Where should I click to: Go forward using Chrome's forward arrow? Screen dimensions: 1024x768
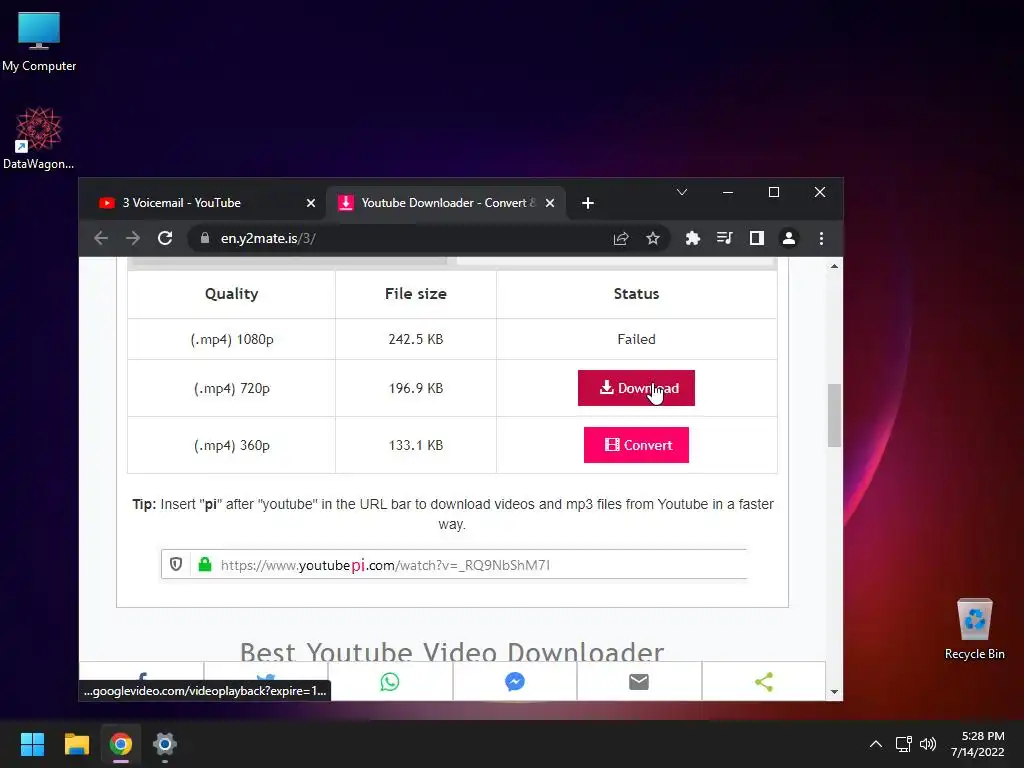(x=133, y=238)
